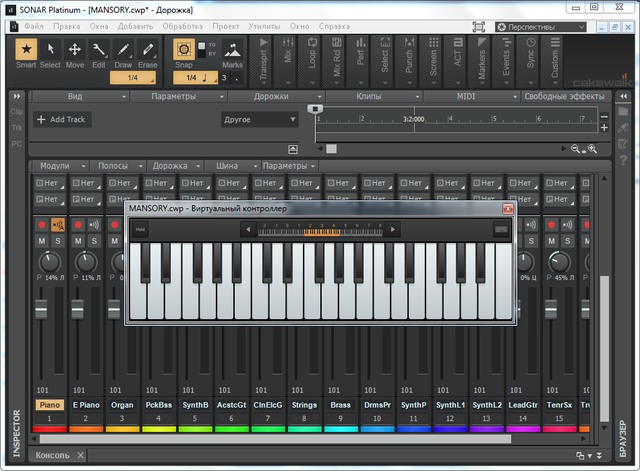
Task: Mute the Piano track
Action: point(42,241)
